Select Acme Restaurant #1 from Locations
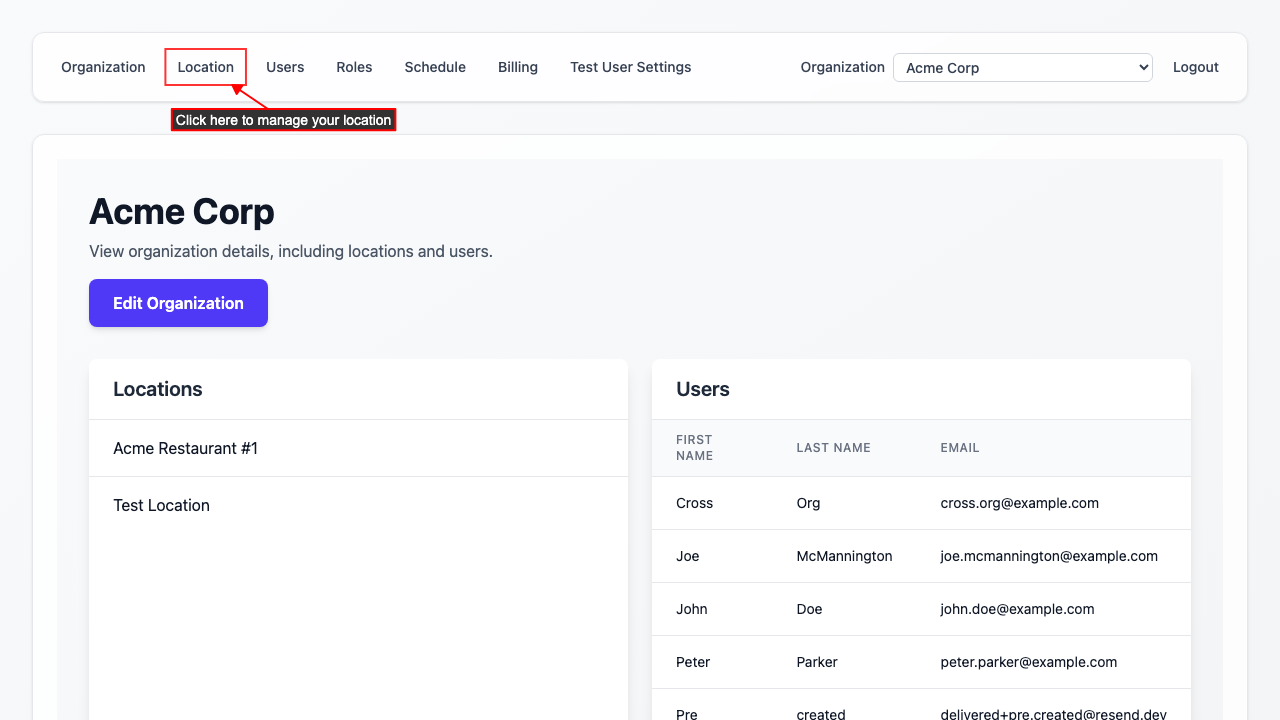Screen dimensions: 1280x720 (185, 448)
